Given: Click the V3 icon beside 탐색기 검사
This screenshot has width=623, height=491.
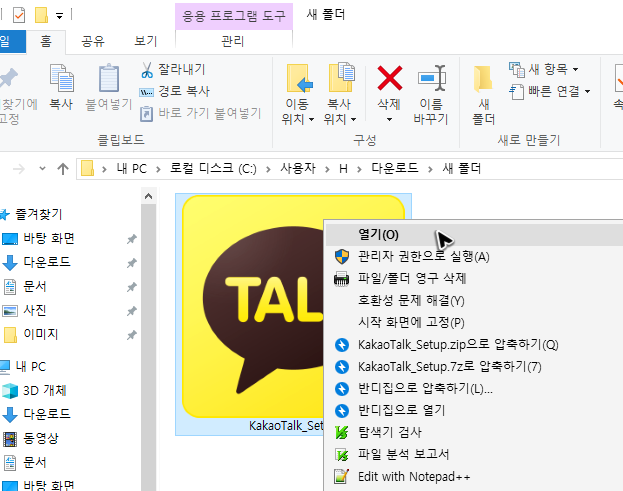Looking at the screenshot, I should [x=341, y=432].
